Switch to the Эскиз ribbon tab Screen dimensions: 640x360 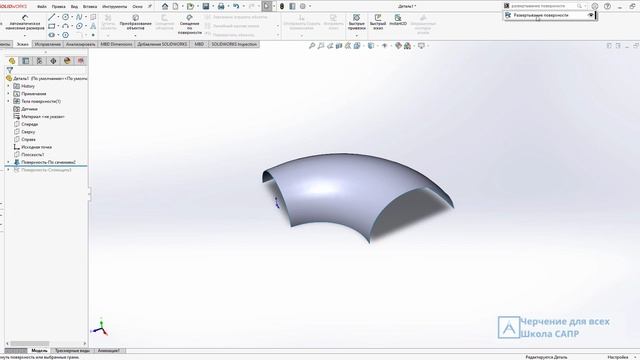[22, 44]
